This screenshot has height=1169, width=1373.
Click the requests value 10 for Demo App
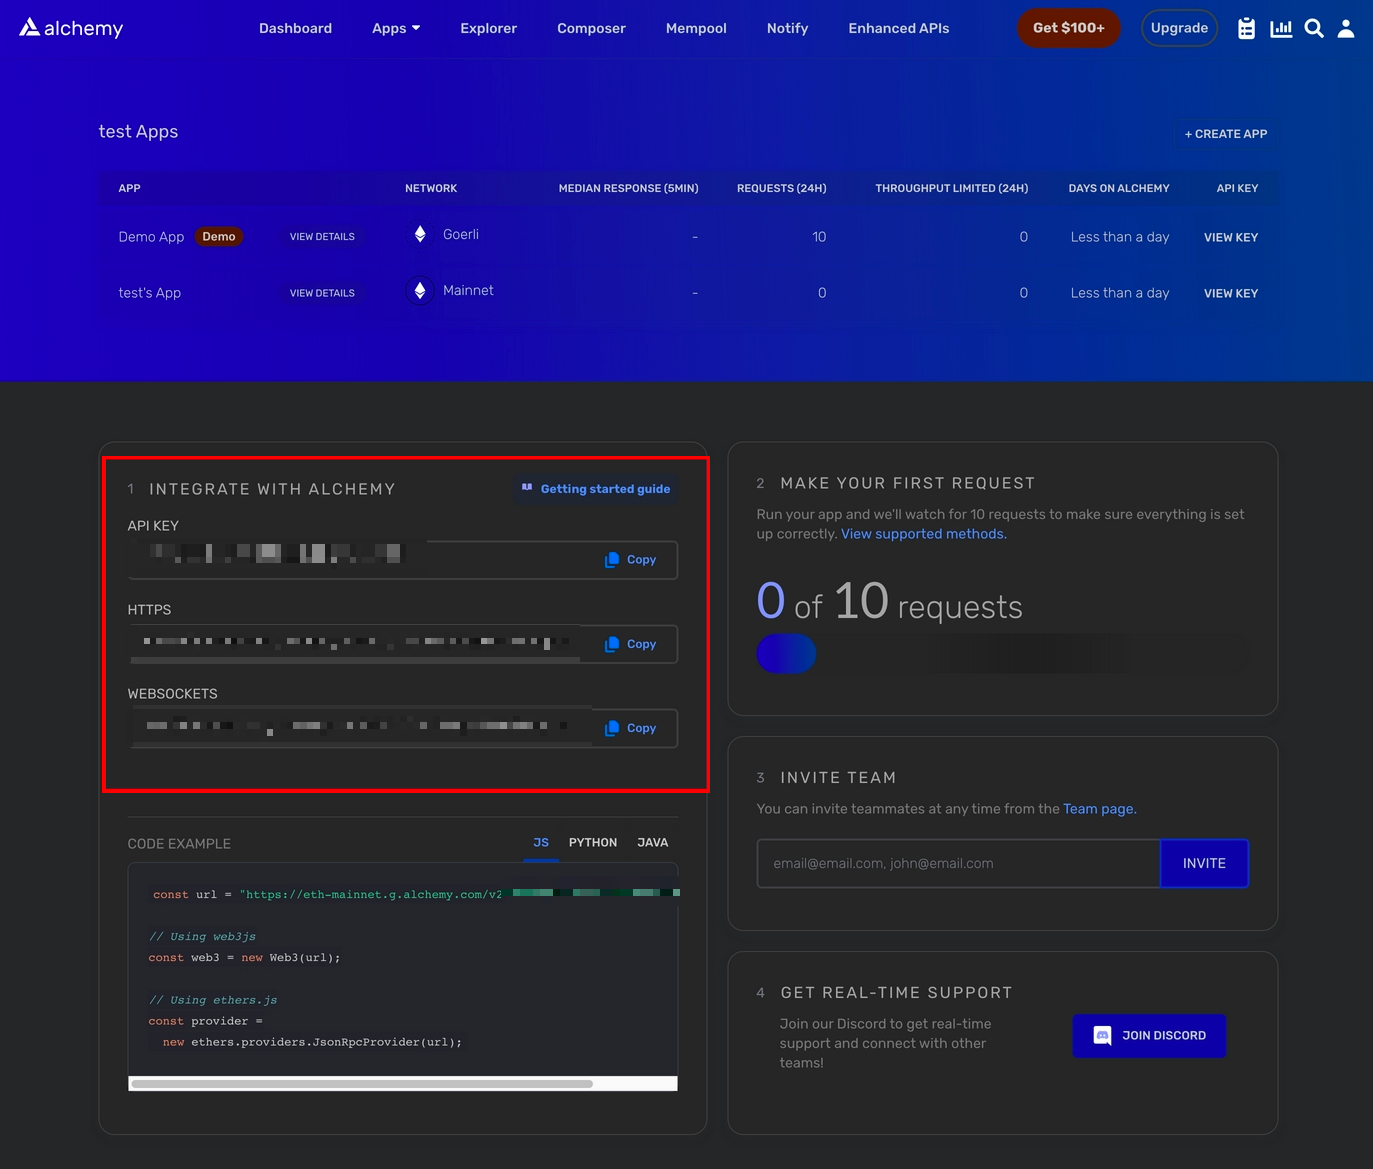tap(819, 237)
